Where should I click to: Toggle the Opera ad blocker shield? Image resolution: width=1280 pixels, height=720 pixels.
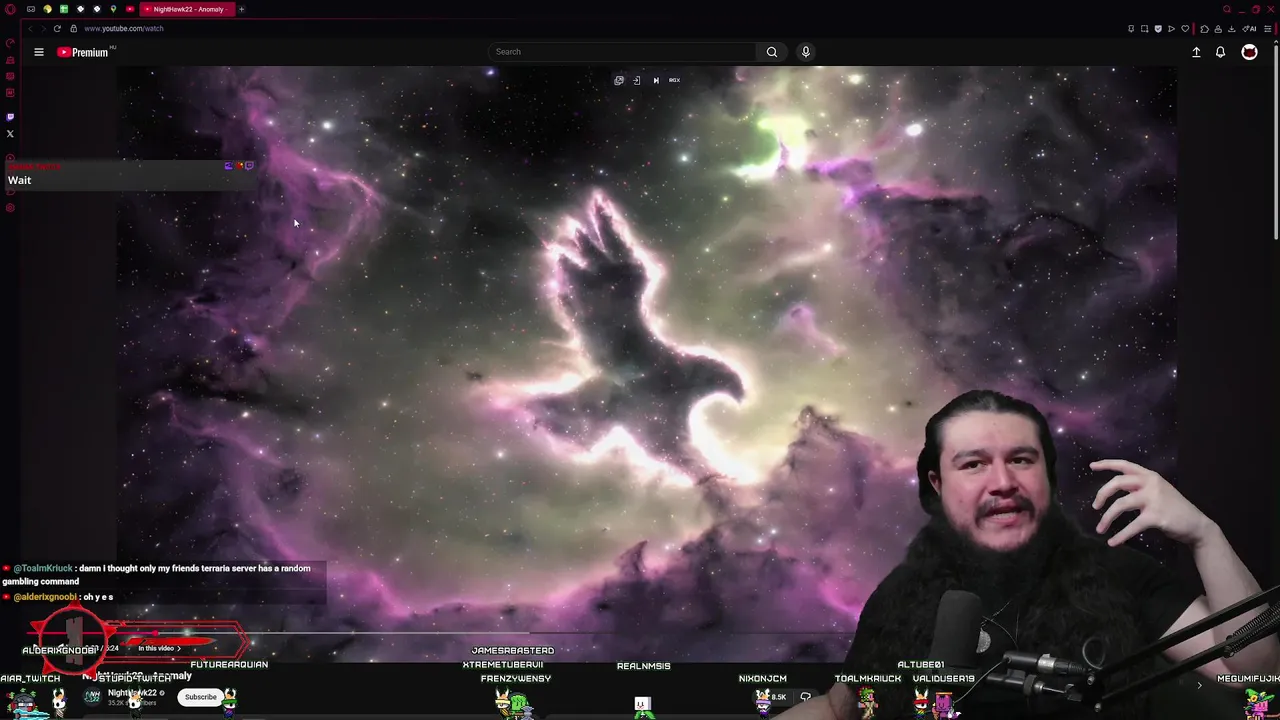[x=1158, y=29]
